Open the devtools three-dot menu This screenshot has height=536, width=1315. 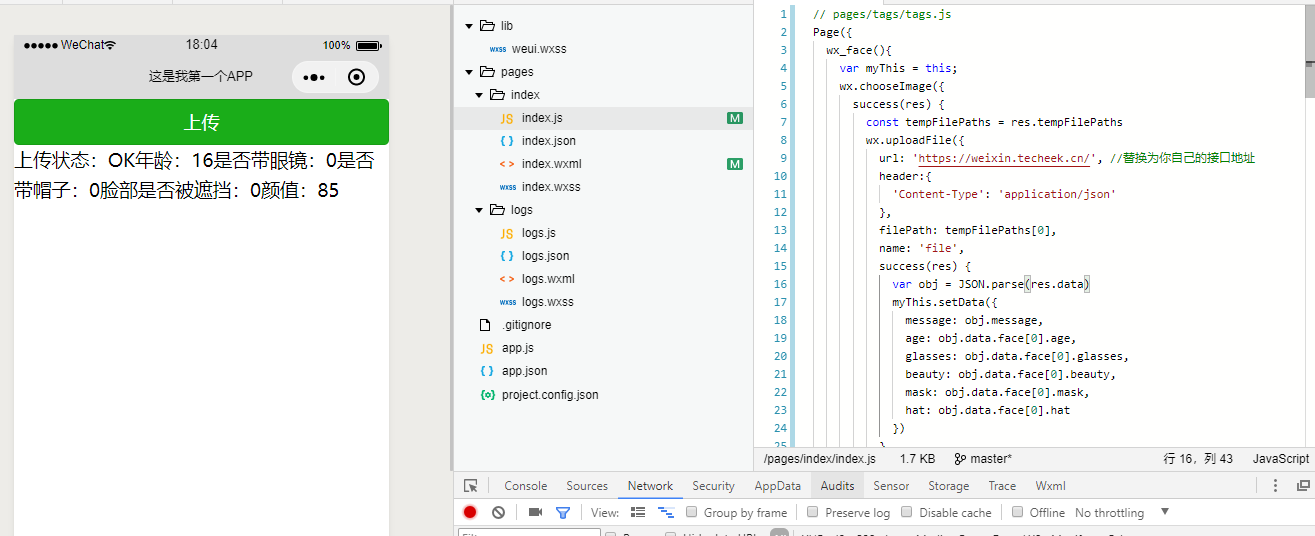(x=1275, y=486)
